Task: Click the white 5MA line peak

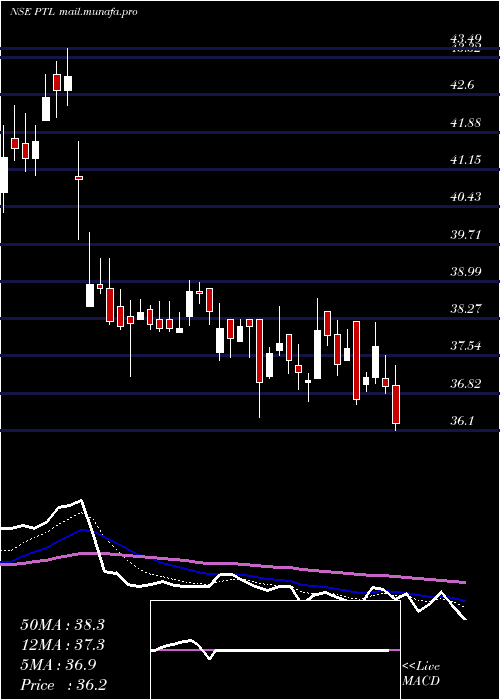Action: coord(81,500)
